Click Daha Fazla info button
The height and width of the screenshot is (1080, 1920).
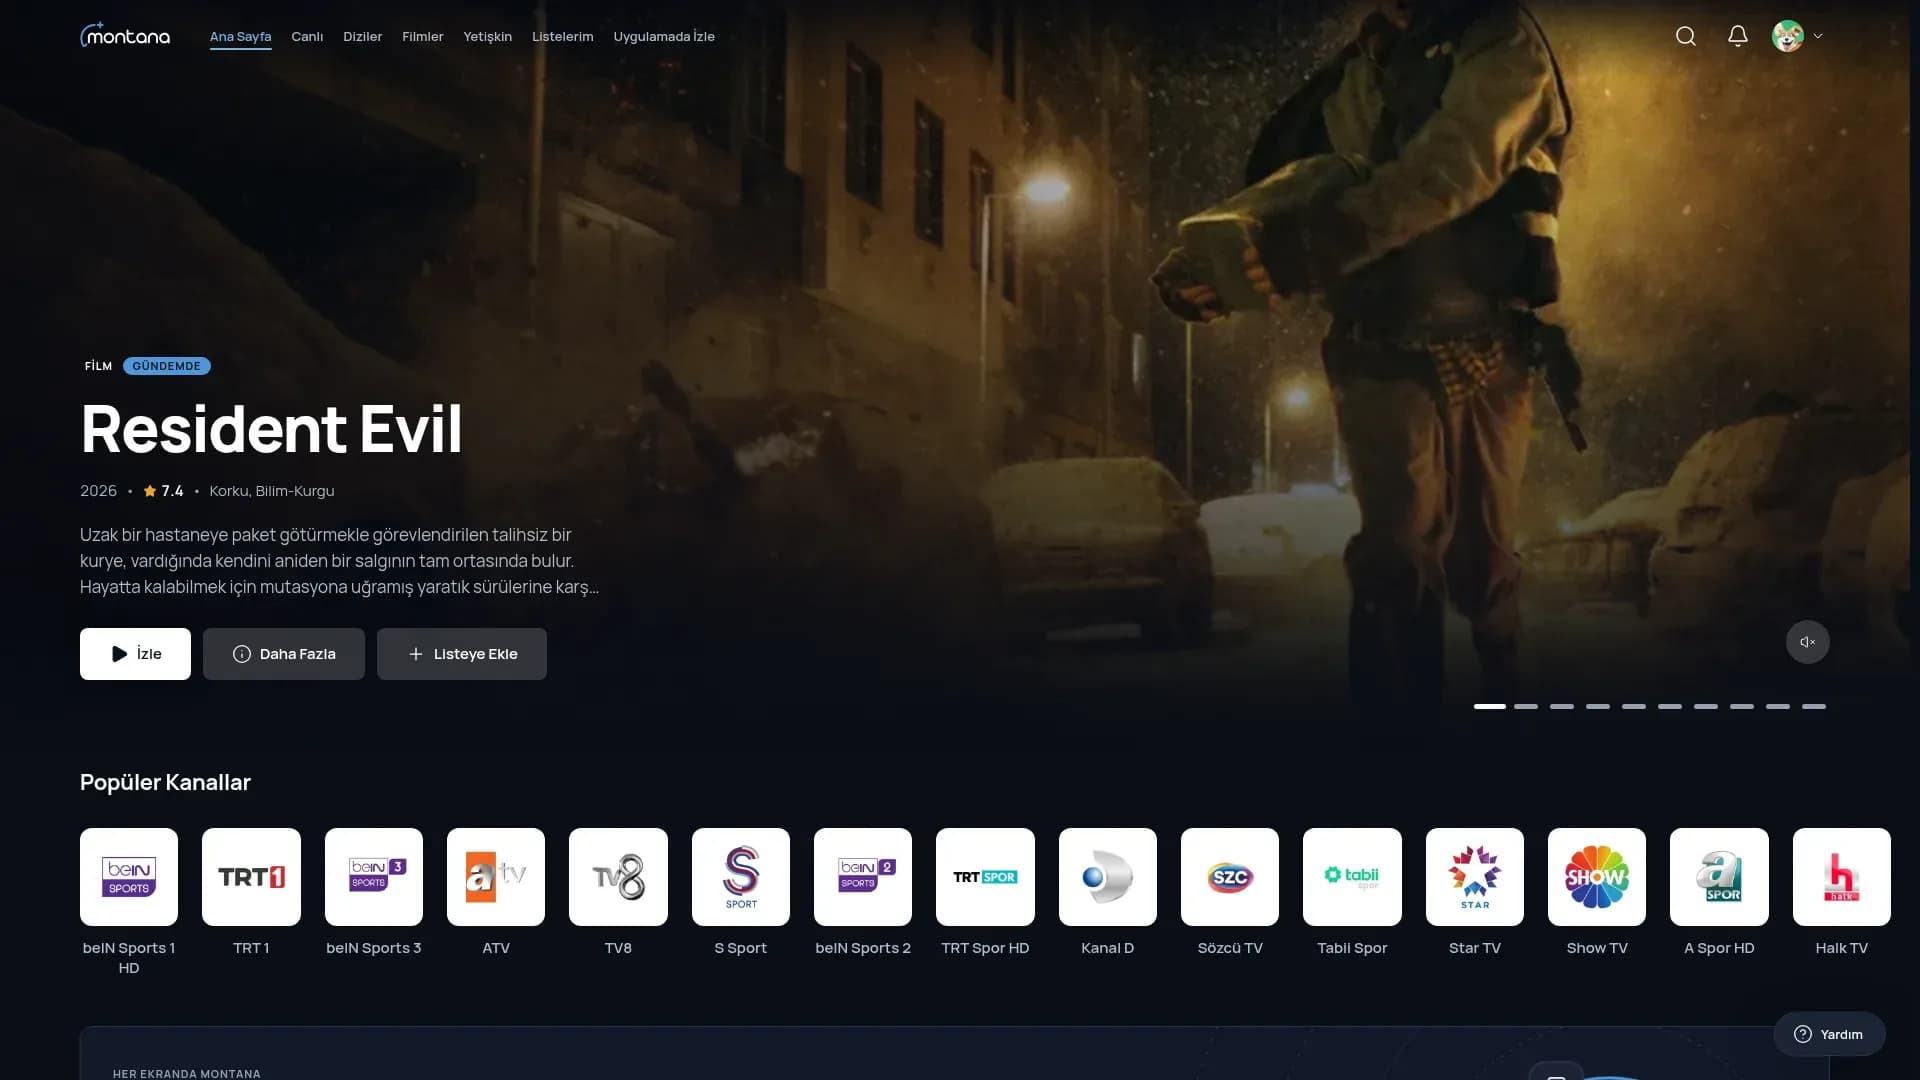click(284, 654)
